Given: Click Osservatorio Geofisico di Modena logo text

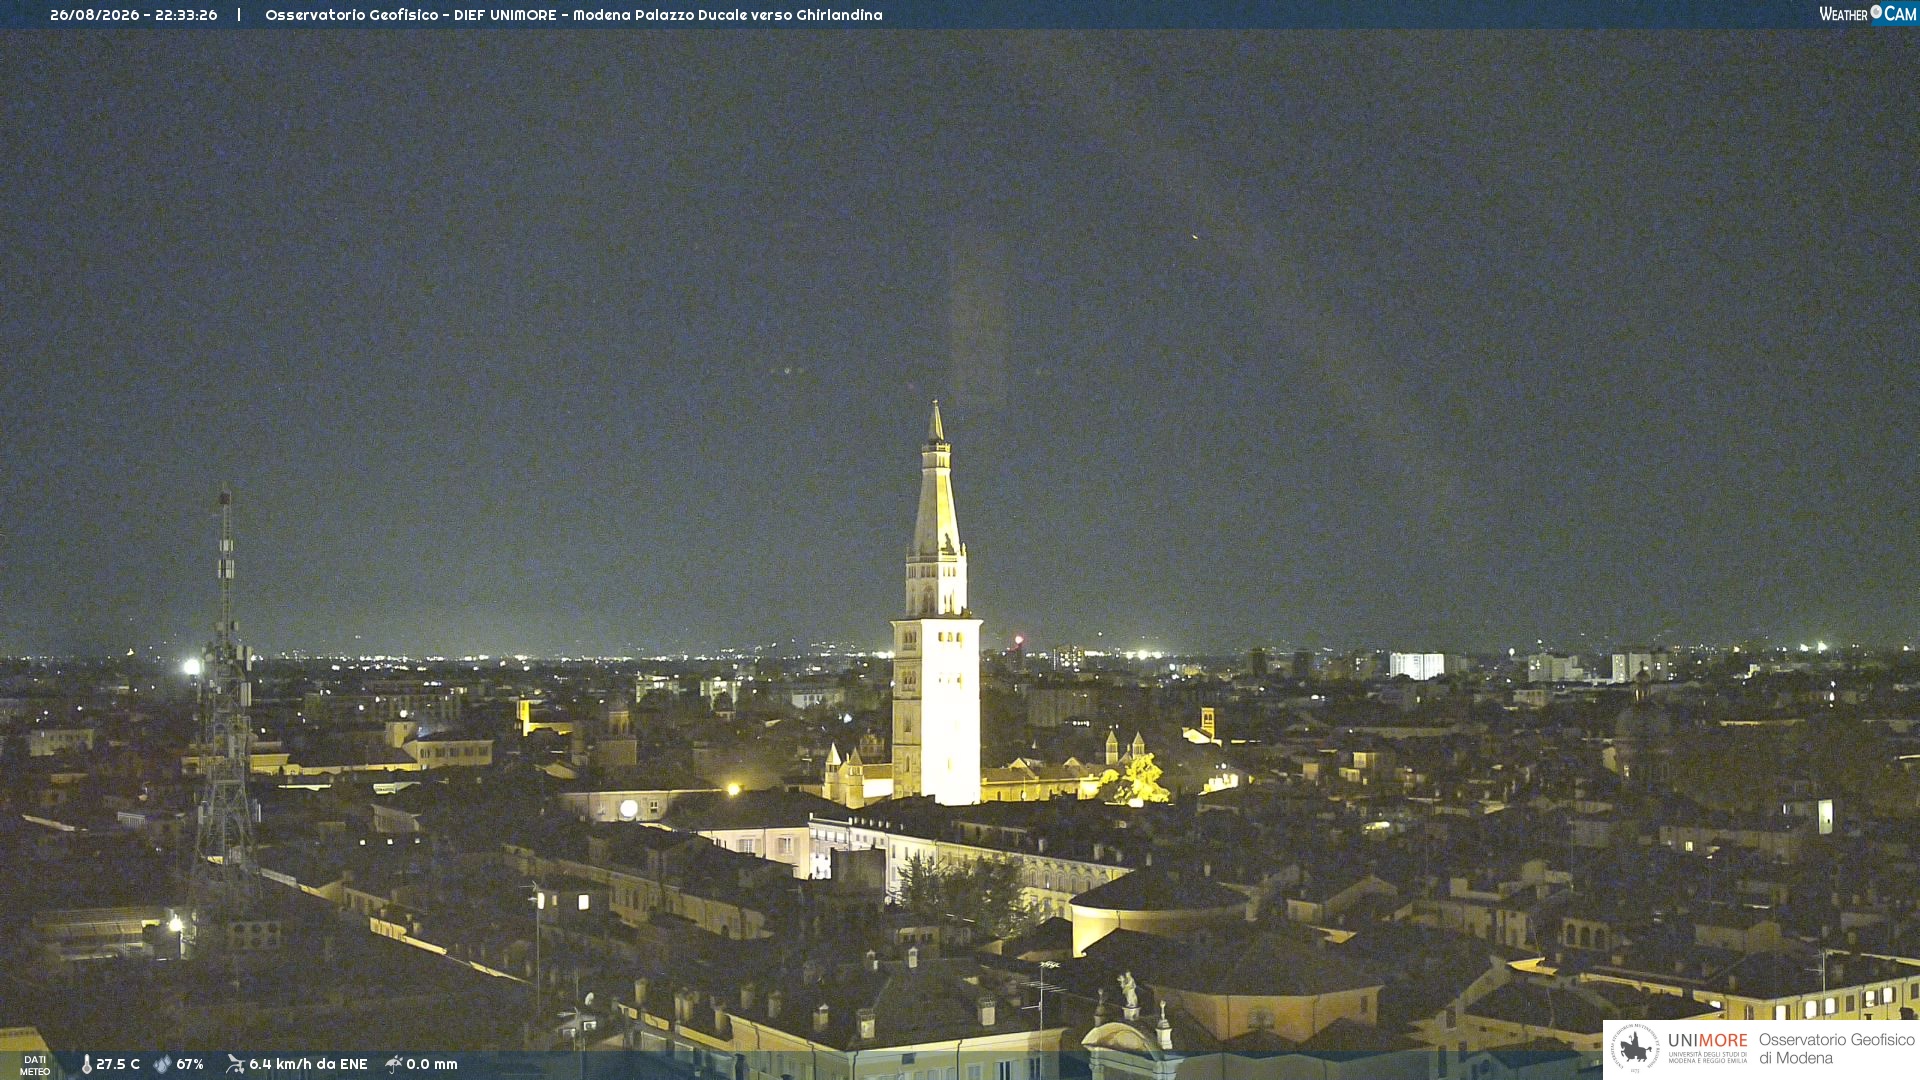Looking at the screenshot, I should [x=1836, y=1048].
